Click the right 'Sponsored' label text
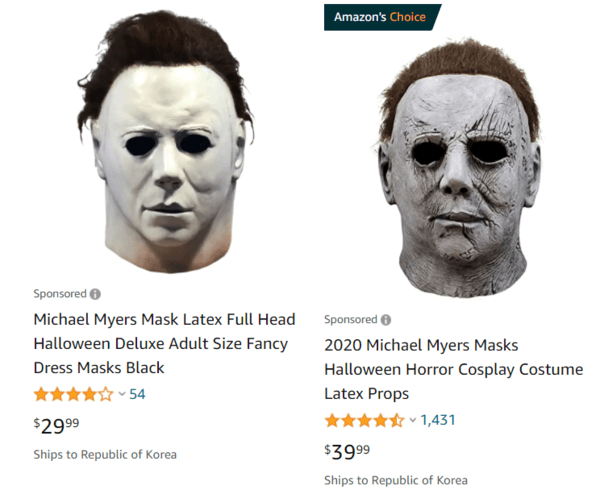 [351, 320]
